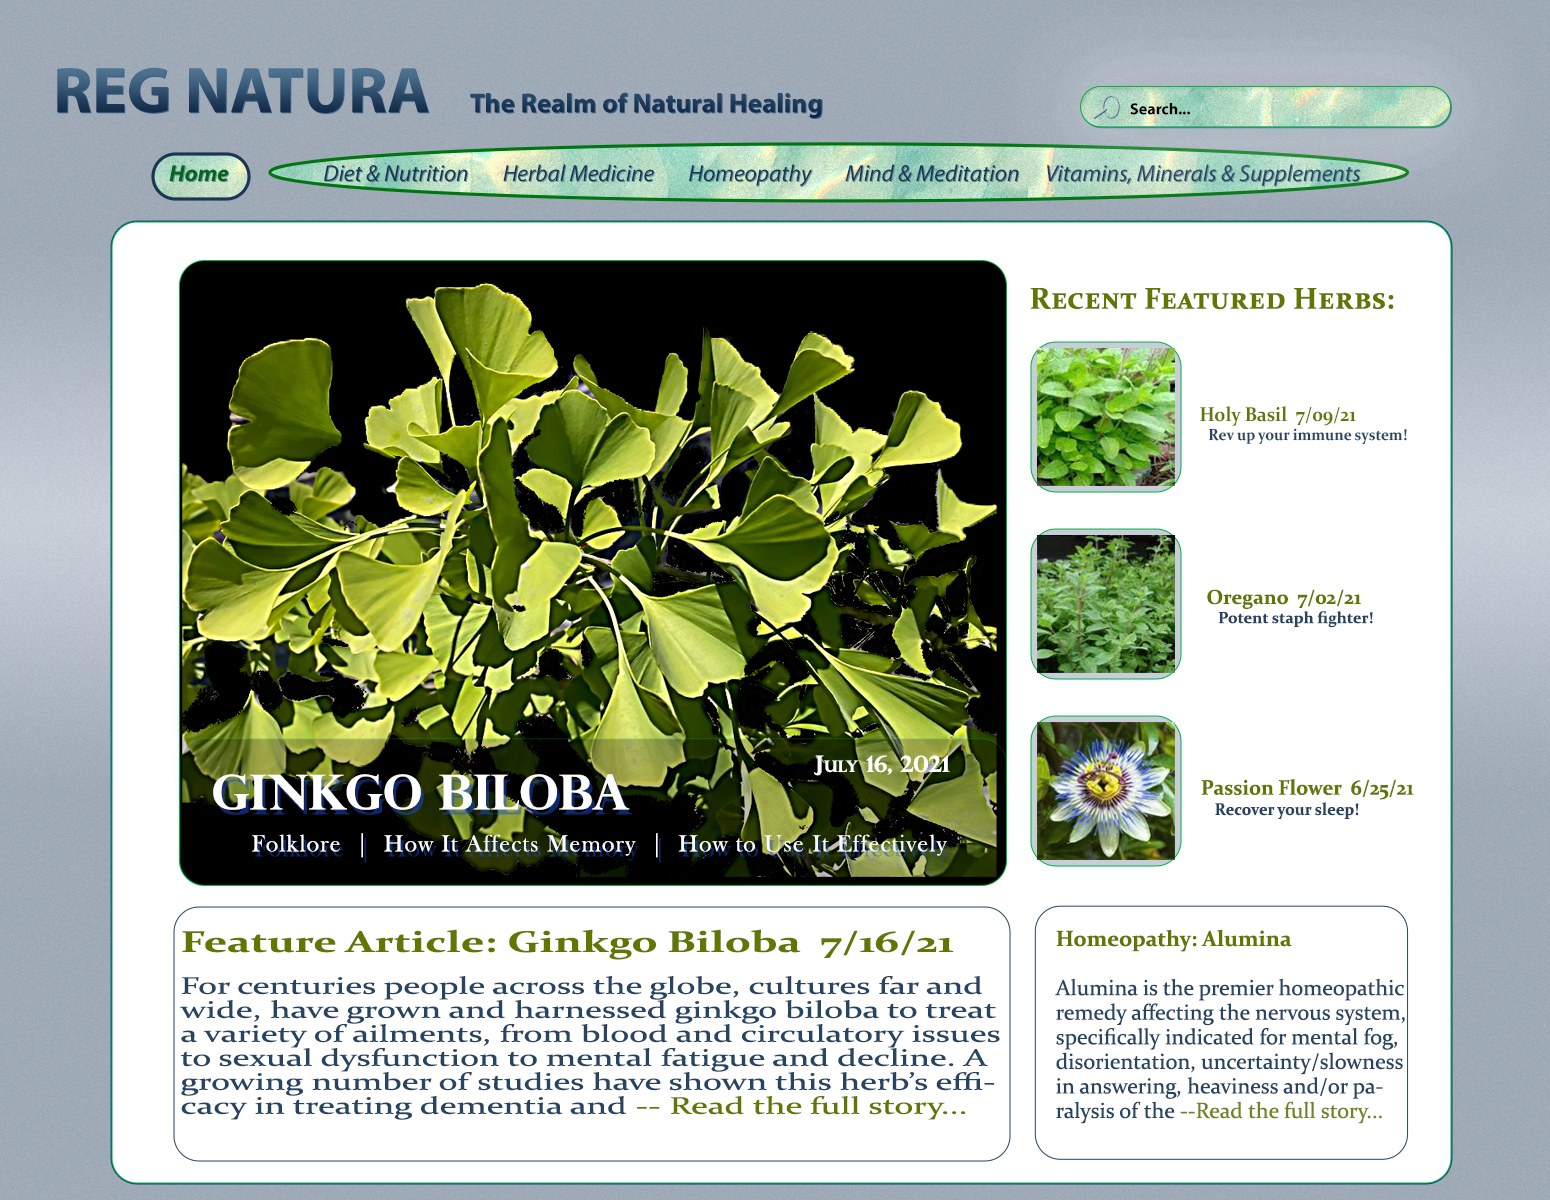Image resolution: width=1550 pixels, height=1200 pixels.
Task: Click the REG NATURA site logo
Action: (x=242, y=92)
